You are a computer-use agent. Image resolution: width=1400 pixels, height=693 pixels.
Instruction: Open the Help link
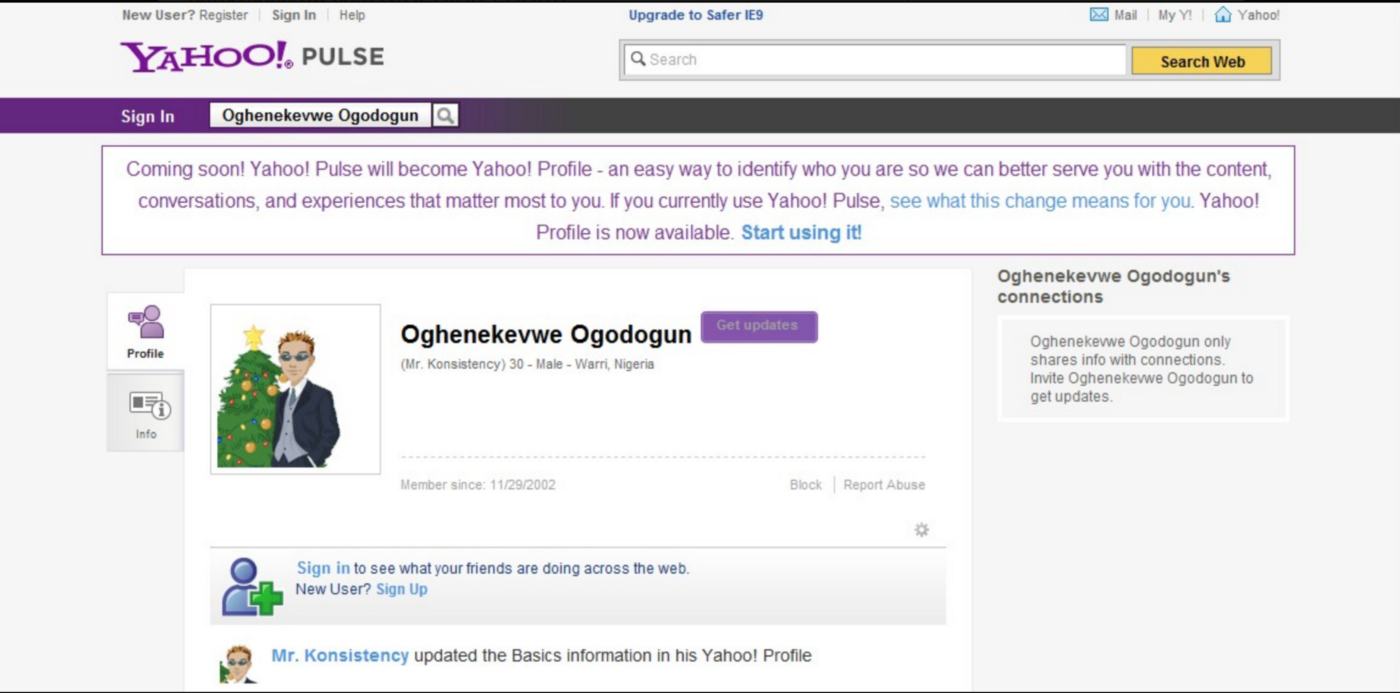(352, 15)
